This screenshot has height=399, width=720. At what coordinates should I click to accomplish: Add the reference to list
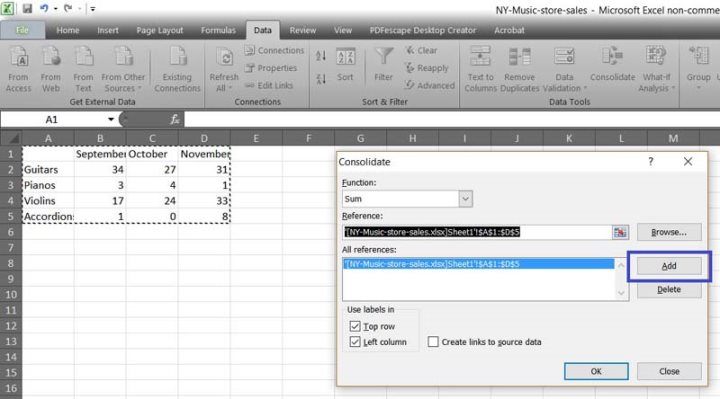[669, 266]
